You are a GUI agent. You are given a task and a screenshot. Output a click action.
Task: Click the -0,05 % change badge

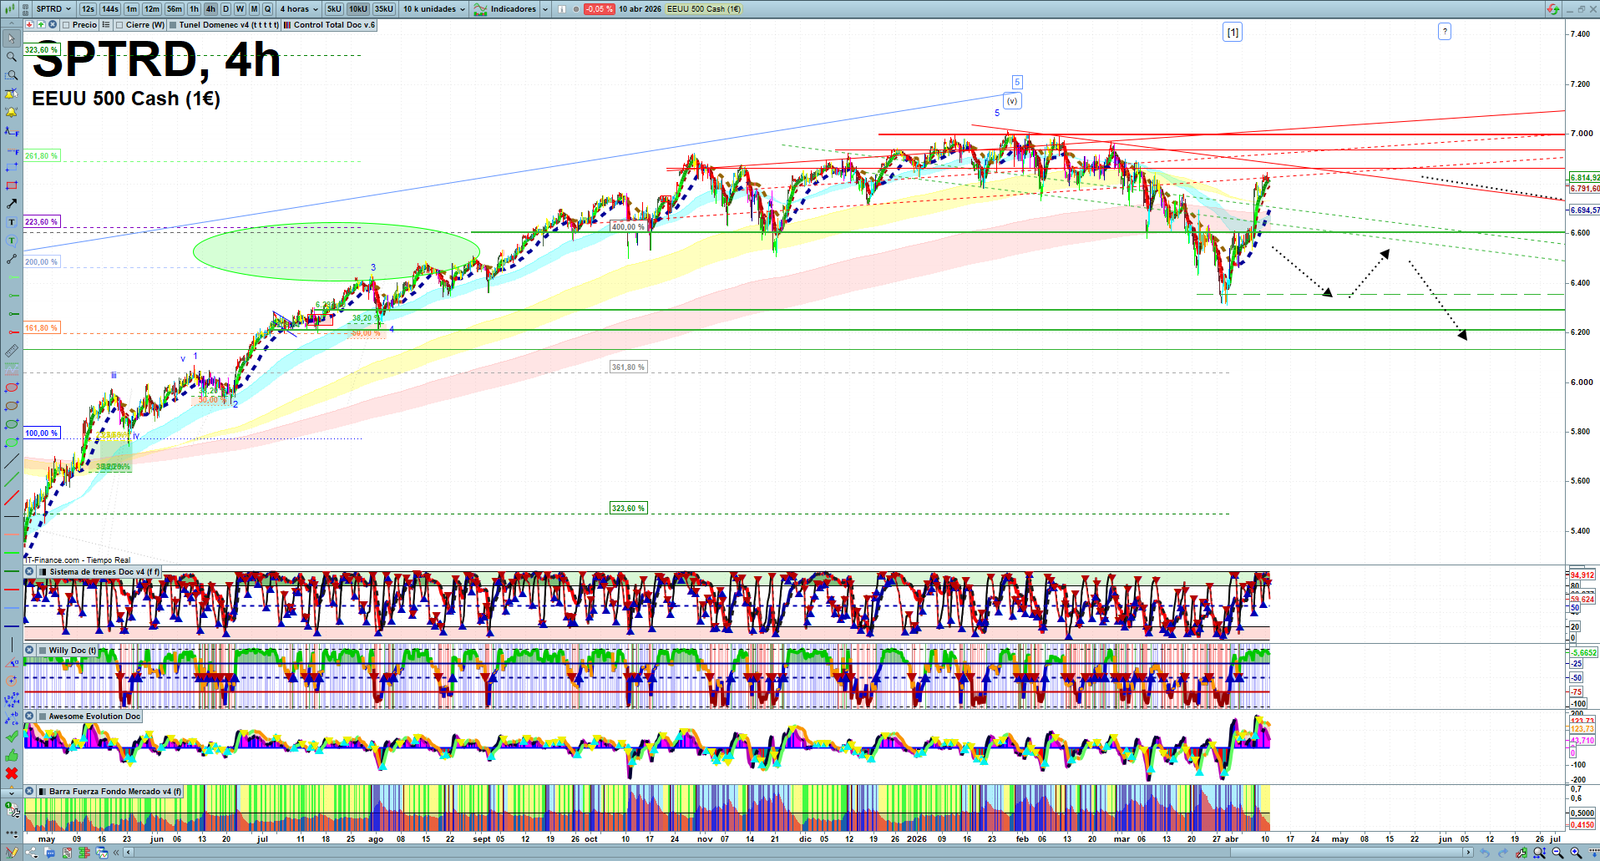click(599, 9)
